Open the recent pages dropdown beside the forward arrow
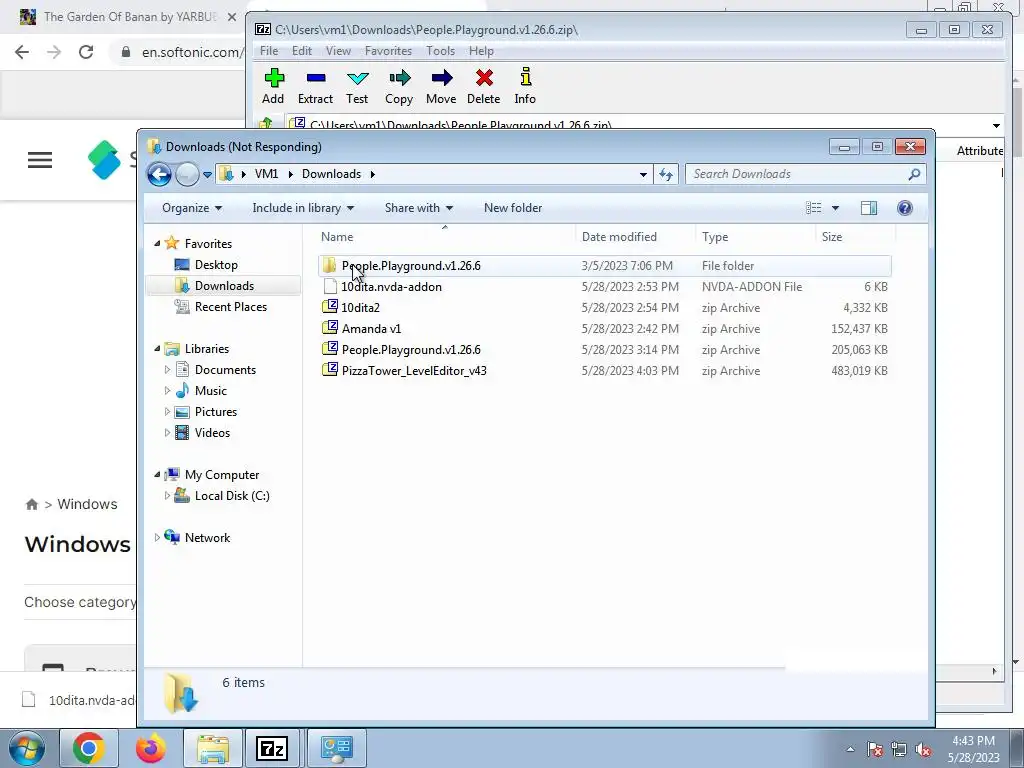Image resolution: width=1024 pixels, height=768 pixels. coord(207,175)
